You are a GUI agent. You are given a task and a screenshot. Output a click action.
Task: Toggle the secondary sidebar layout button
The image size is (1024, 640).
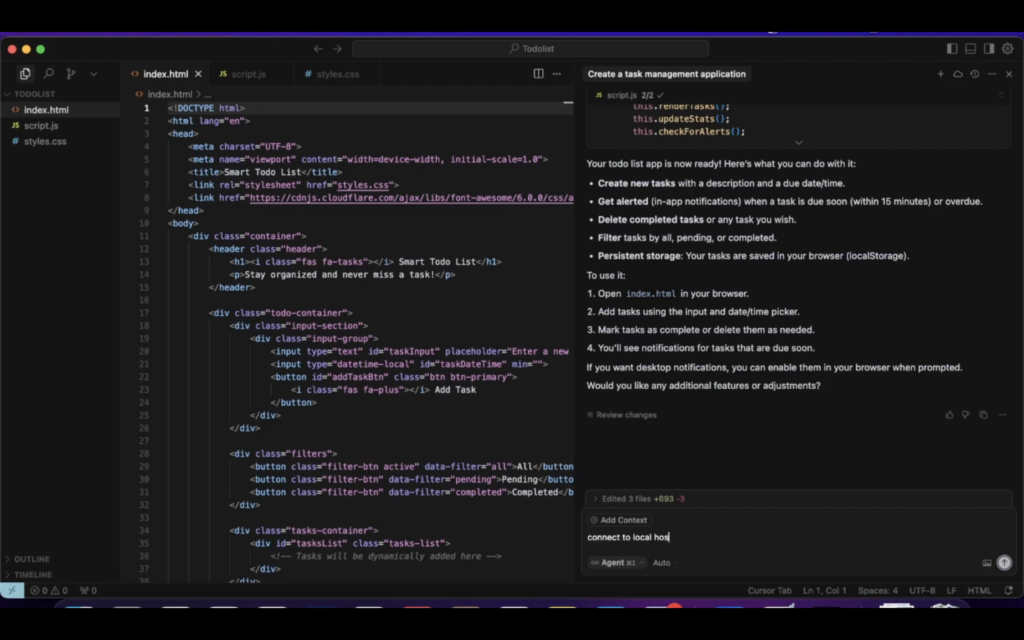tap(989, 49)
